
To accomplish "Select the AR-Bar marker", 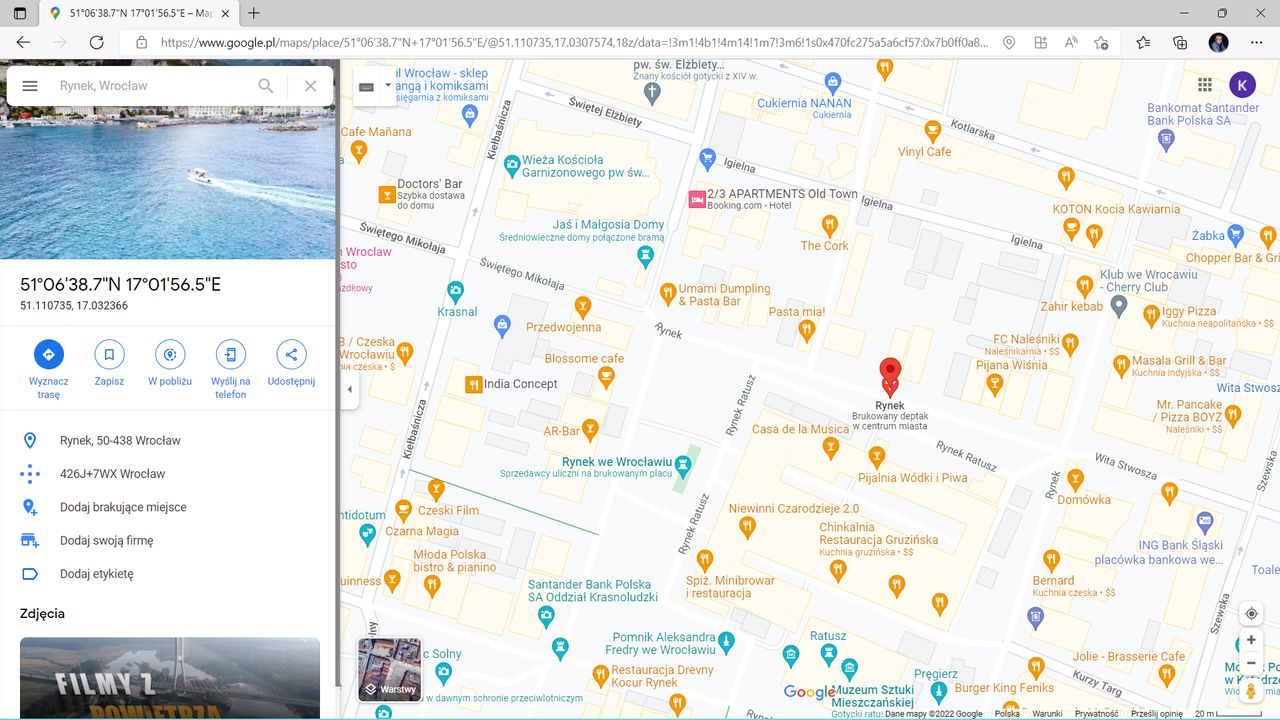I will tap(590, 430).
